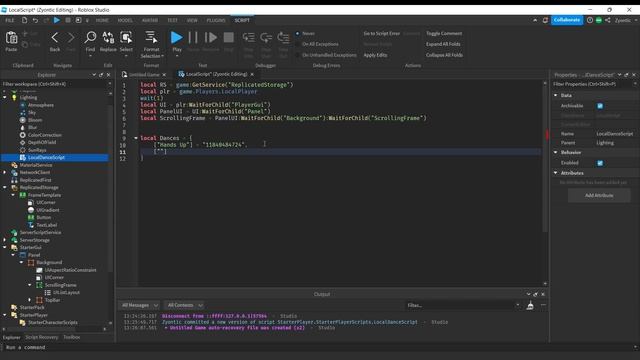640x360 pixels.
Task: Collapse the Data properties section
Action: tap(556, 95)
